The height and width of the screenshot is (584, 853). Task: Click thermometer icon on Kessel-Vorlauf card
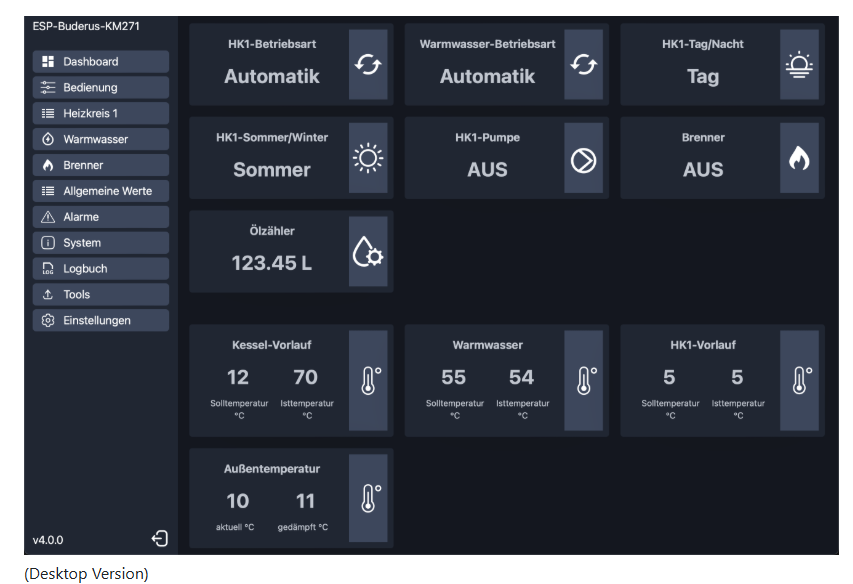click(369, 380)
